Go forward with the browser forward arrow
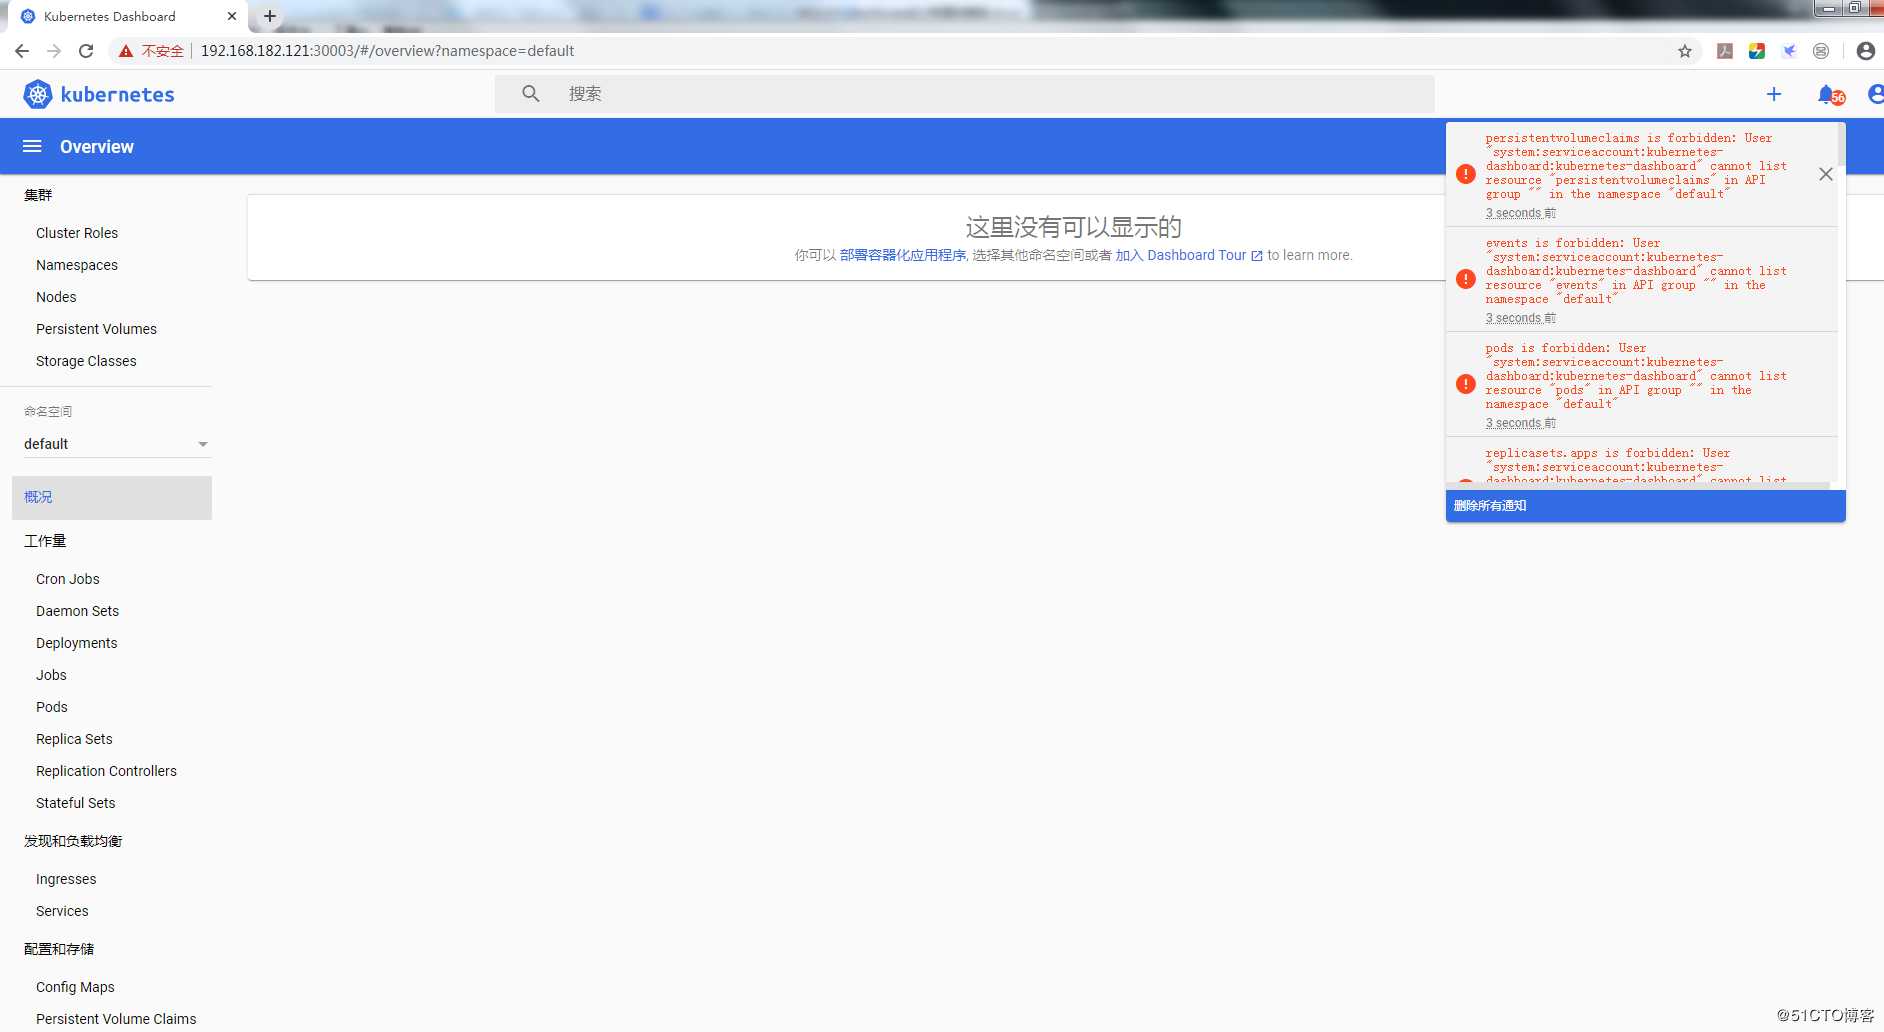 click(x=54, y=51)
